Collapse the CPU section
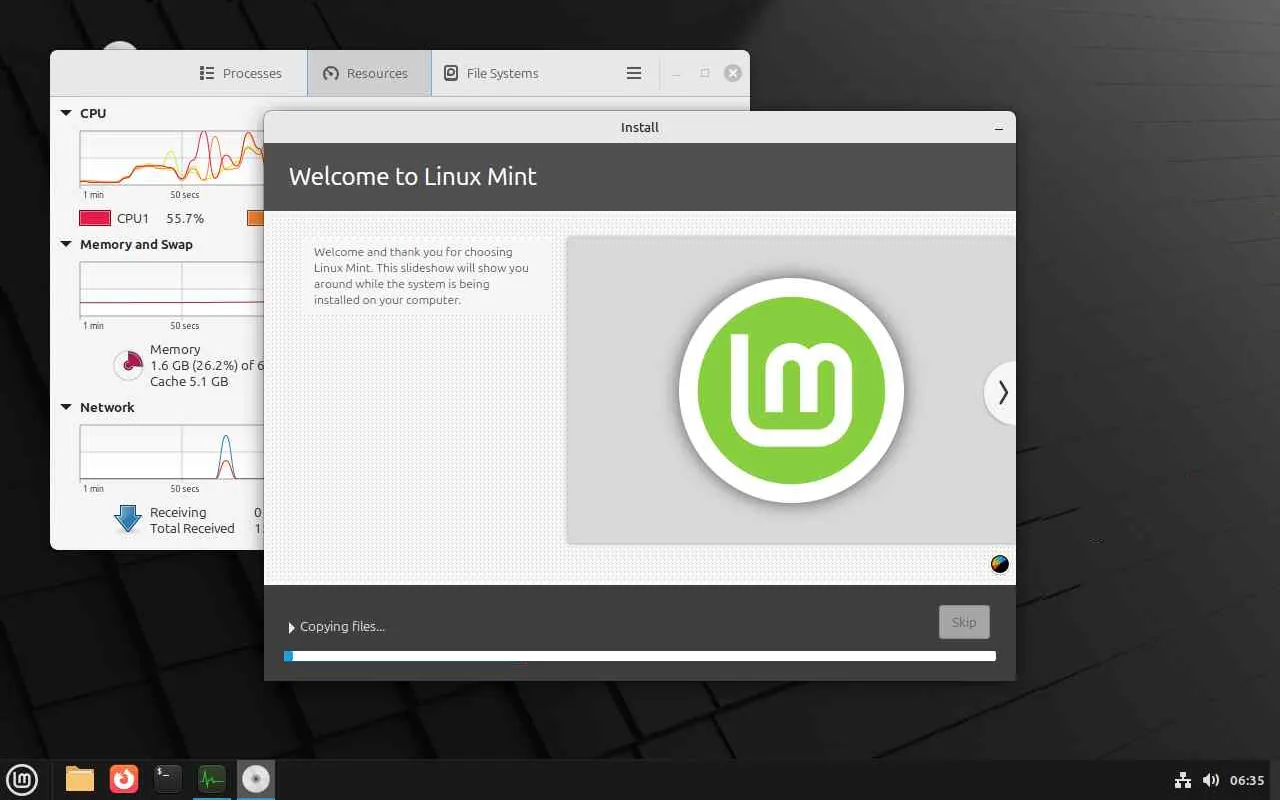The image size is (1280, 800). (66, 114)
